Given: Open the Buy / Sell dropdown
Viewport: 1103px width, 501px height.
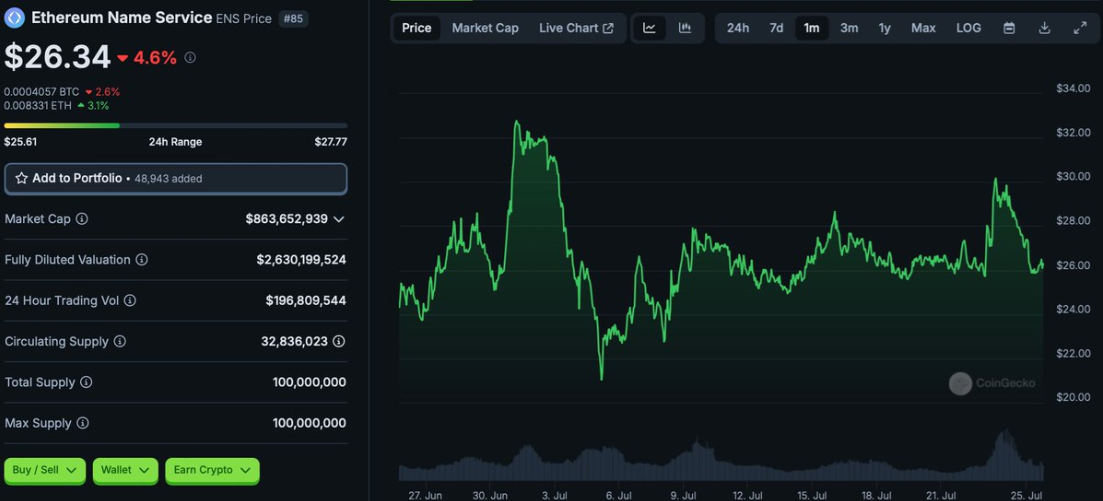Looking at the screenshot, I should (45, 470).
